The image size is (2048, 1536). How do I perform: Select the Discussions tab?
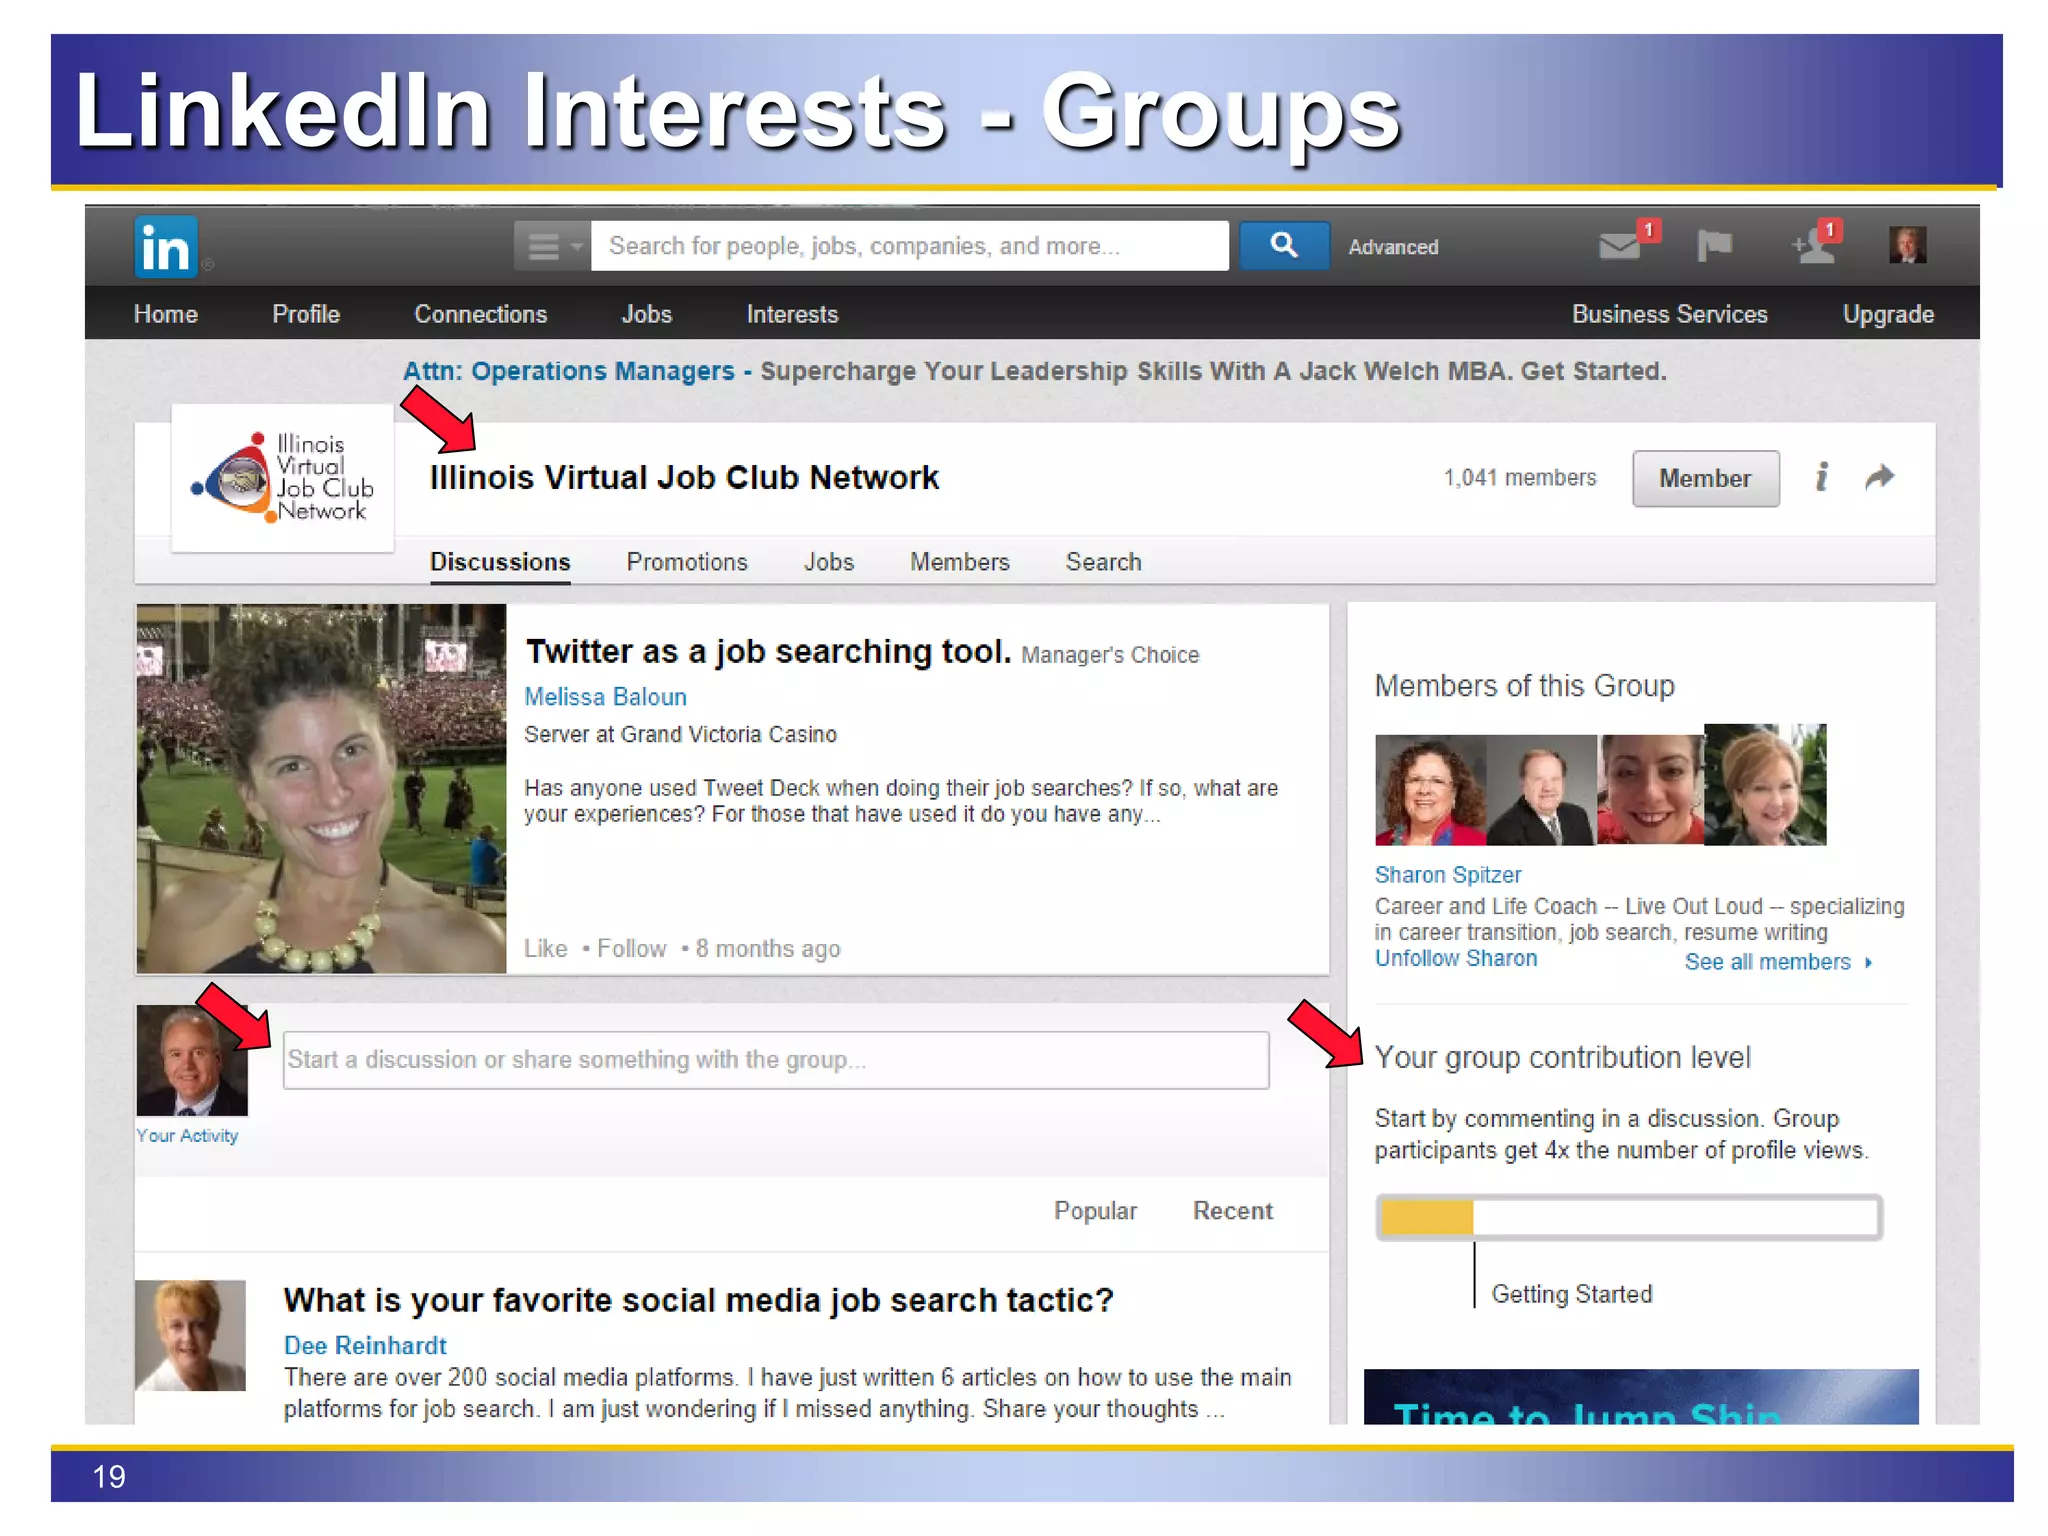[500, 562]
